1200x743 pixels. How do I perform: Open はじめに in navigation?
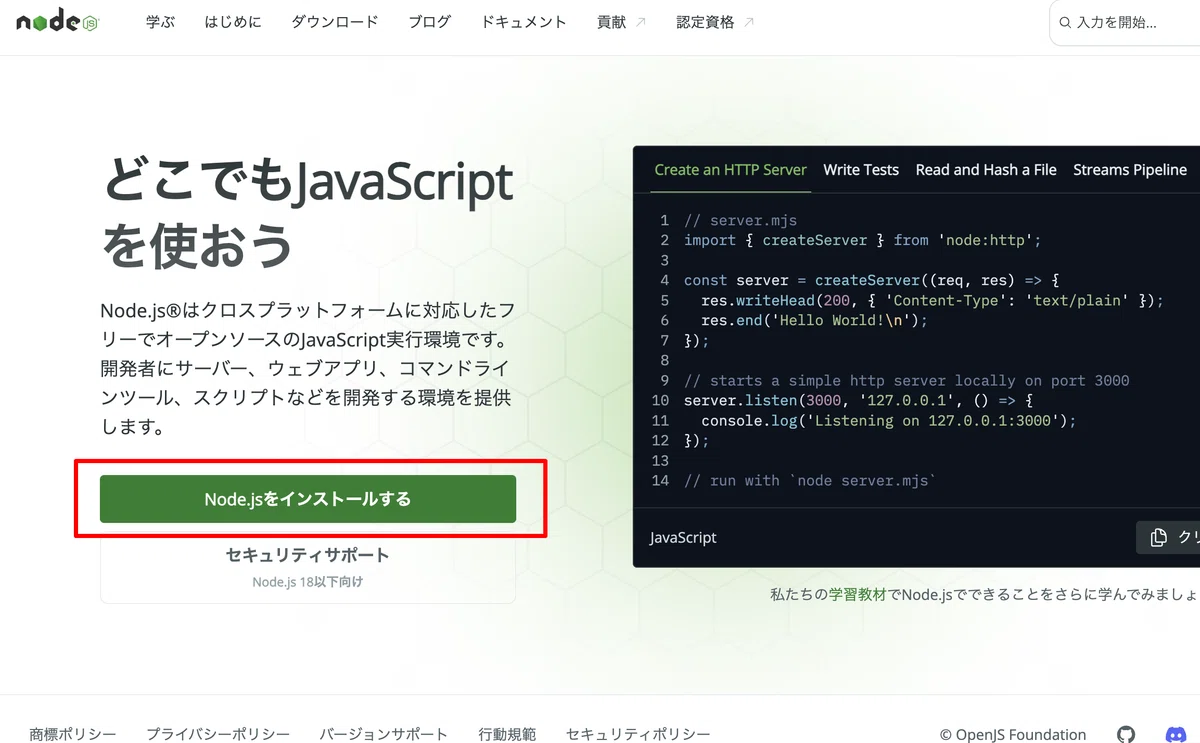(x=233, y=21)
